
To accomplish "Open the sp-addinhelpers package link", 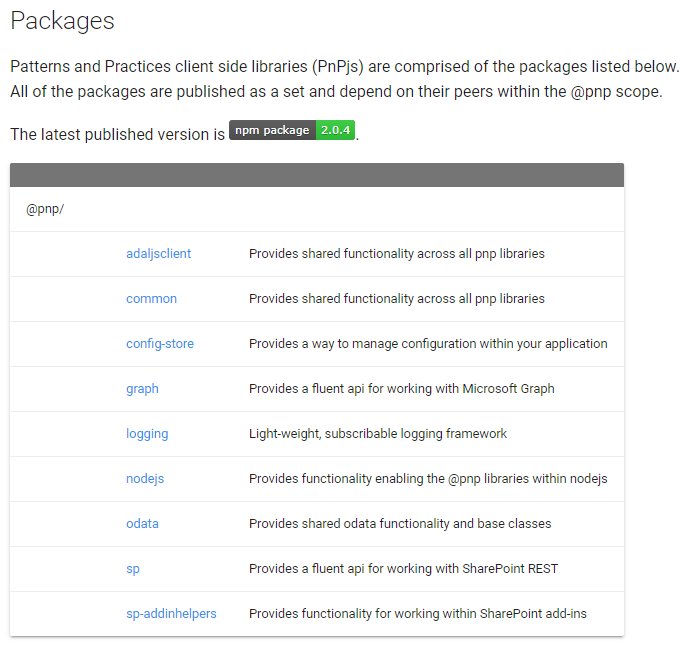I will click(x=171, y=614).
